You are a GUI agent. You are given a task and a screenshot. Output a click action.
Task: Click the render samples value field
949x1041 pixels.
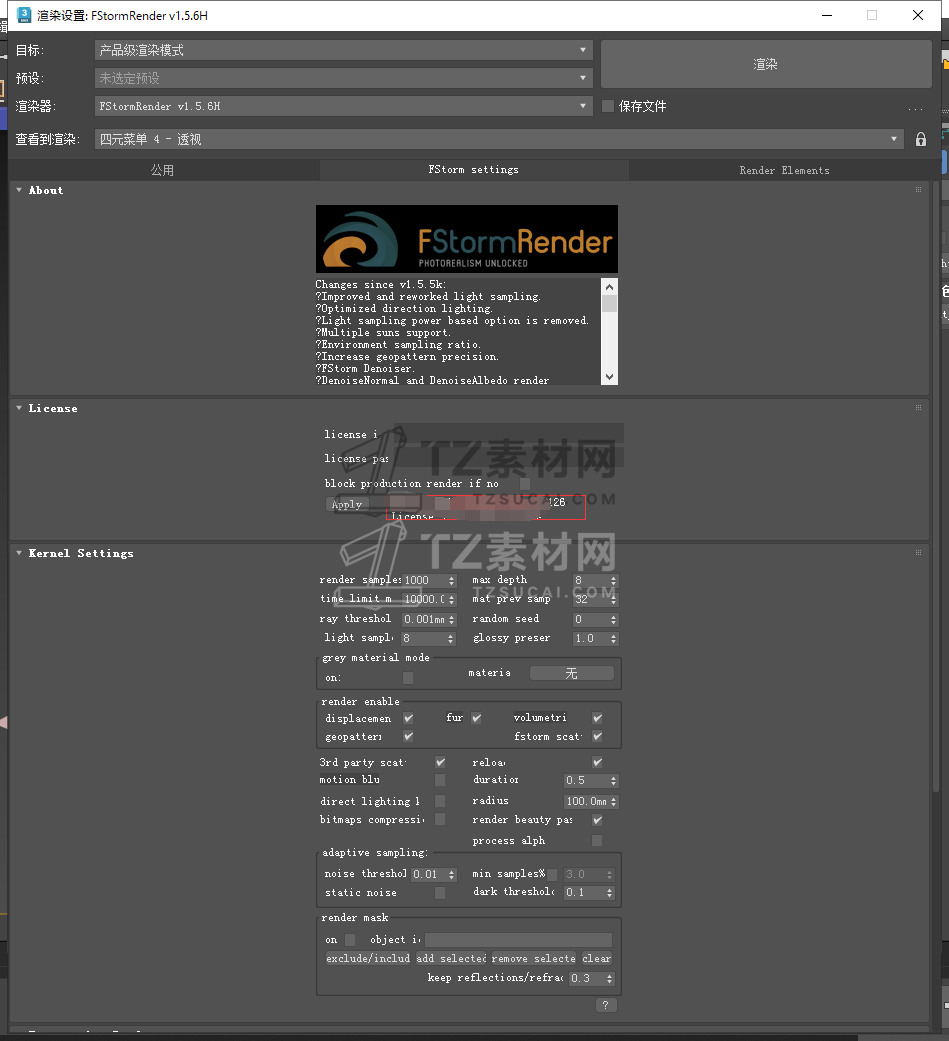point(424,580)
